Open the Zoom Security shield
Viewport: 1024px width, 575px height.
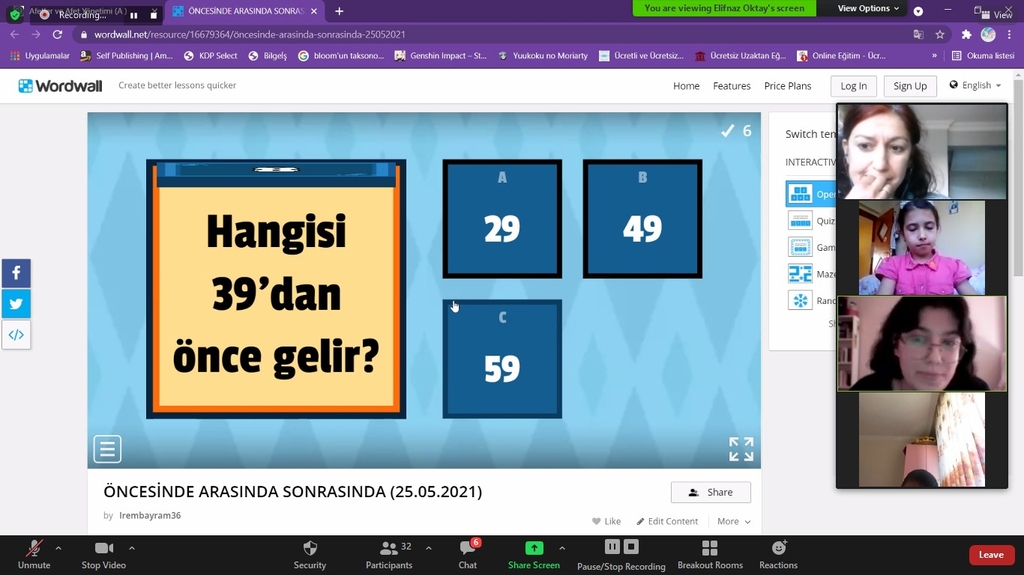click(310, 554)
